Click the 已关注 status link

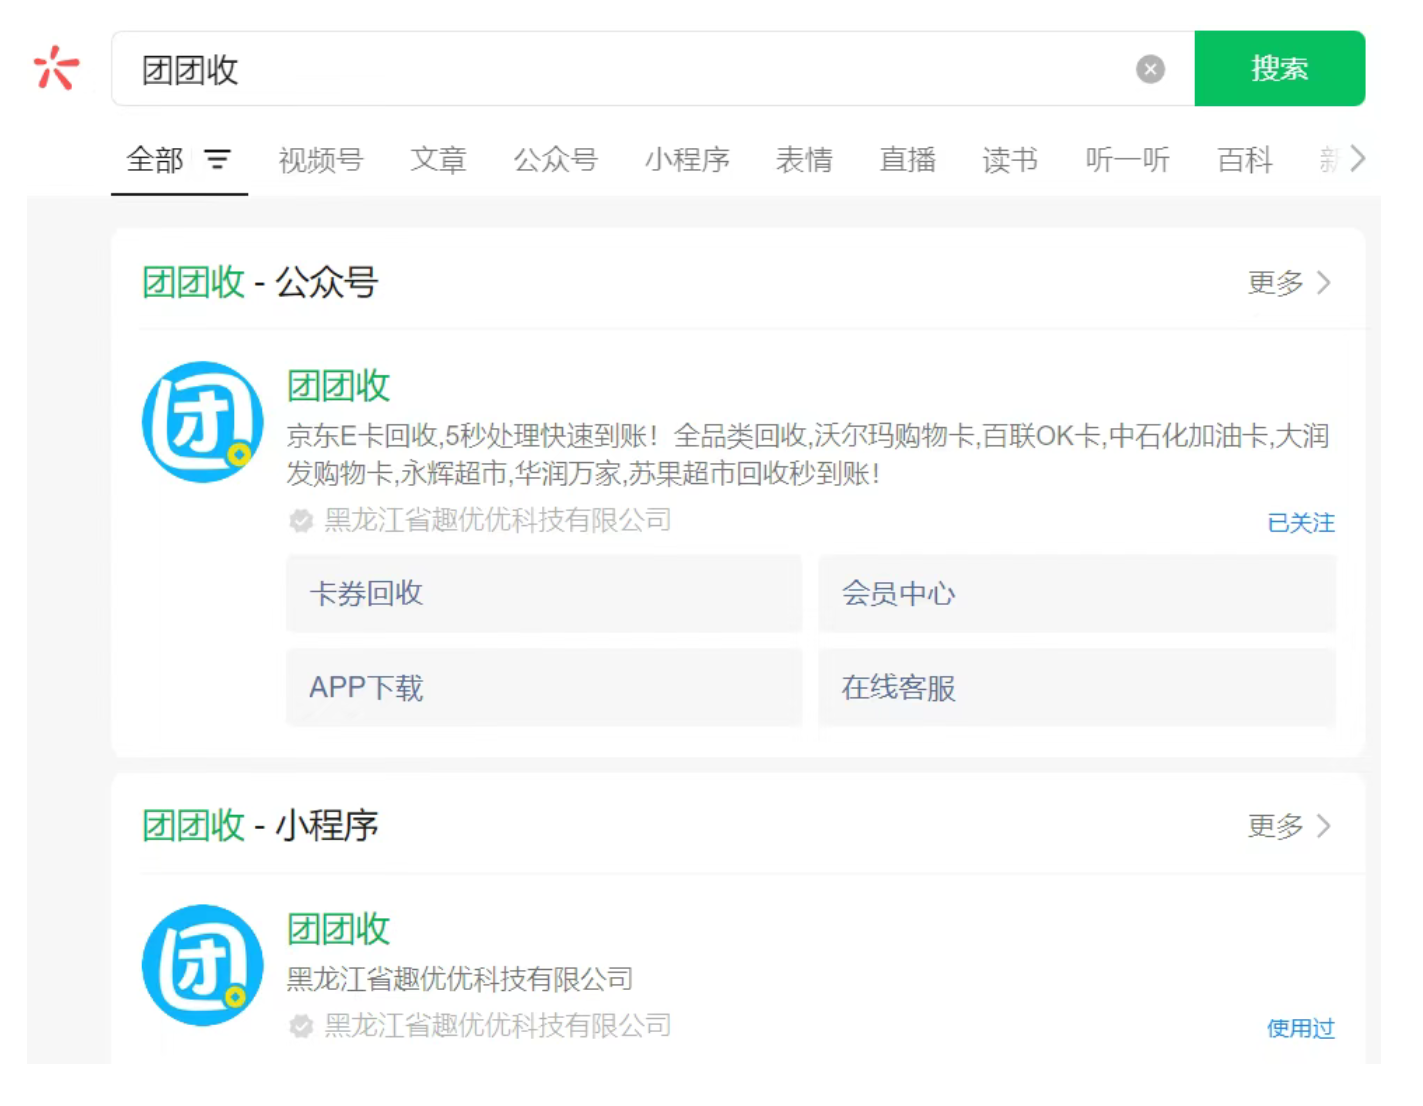(1300, 523)
